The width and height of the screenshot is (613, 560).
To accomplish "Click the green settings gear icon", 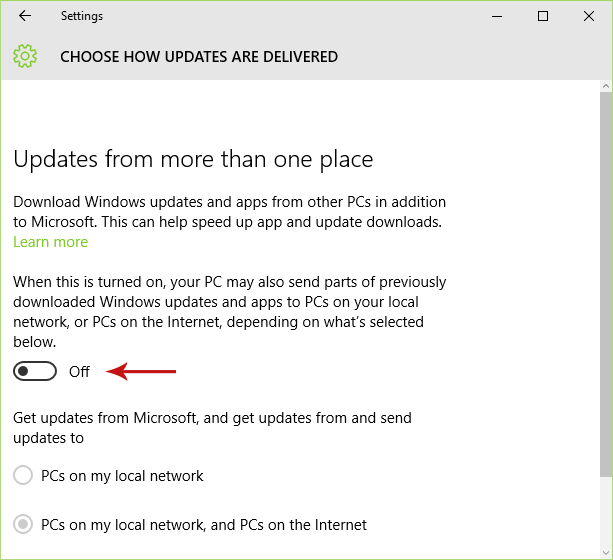I will [25, 57].
